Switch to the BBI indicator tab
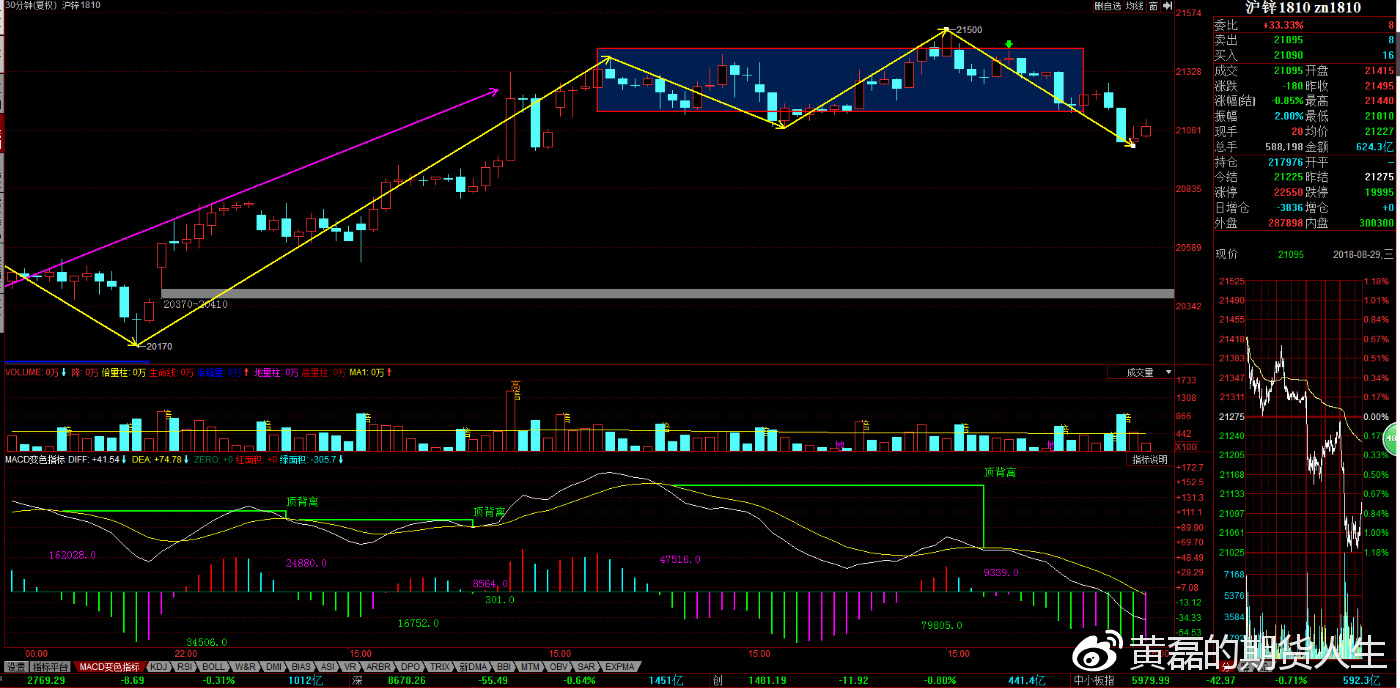This screenshot has width=1400, height=688. (504, 666)
